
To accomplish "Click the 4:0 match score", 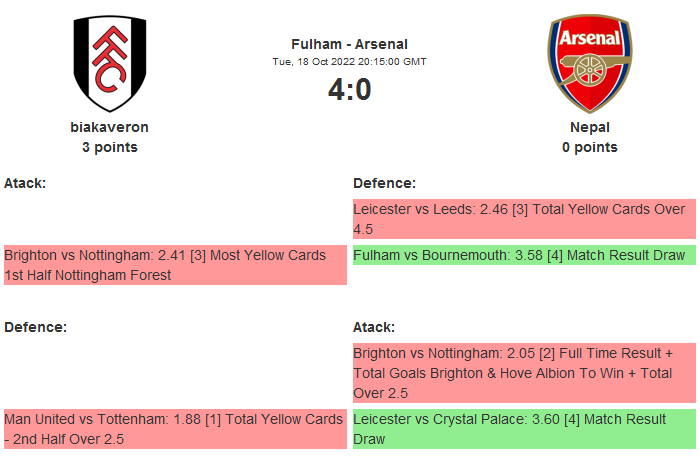I will point(349,90).
